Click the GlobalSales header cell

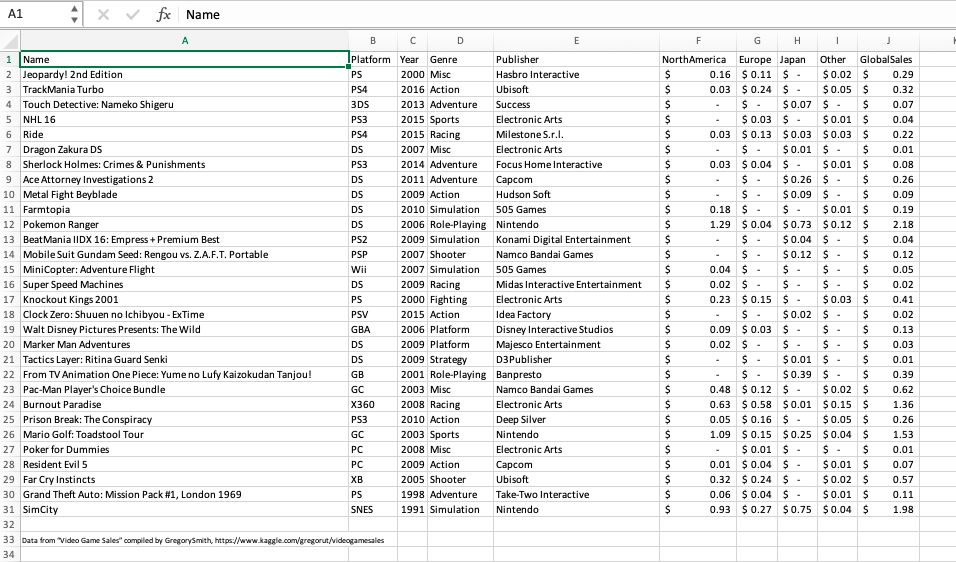point(888,60)
